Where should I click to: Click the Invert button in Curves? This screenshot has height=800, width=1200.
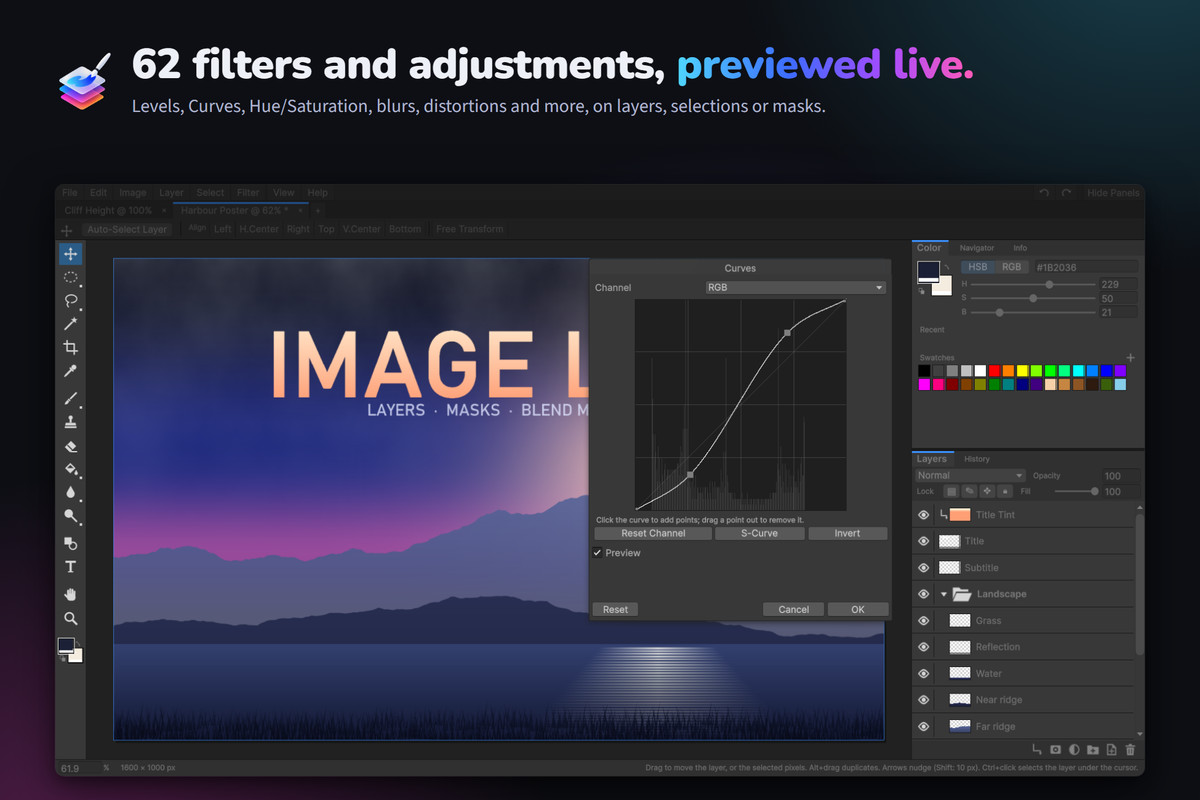point(847,534)
